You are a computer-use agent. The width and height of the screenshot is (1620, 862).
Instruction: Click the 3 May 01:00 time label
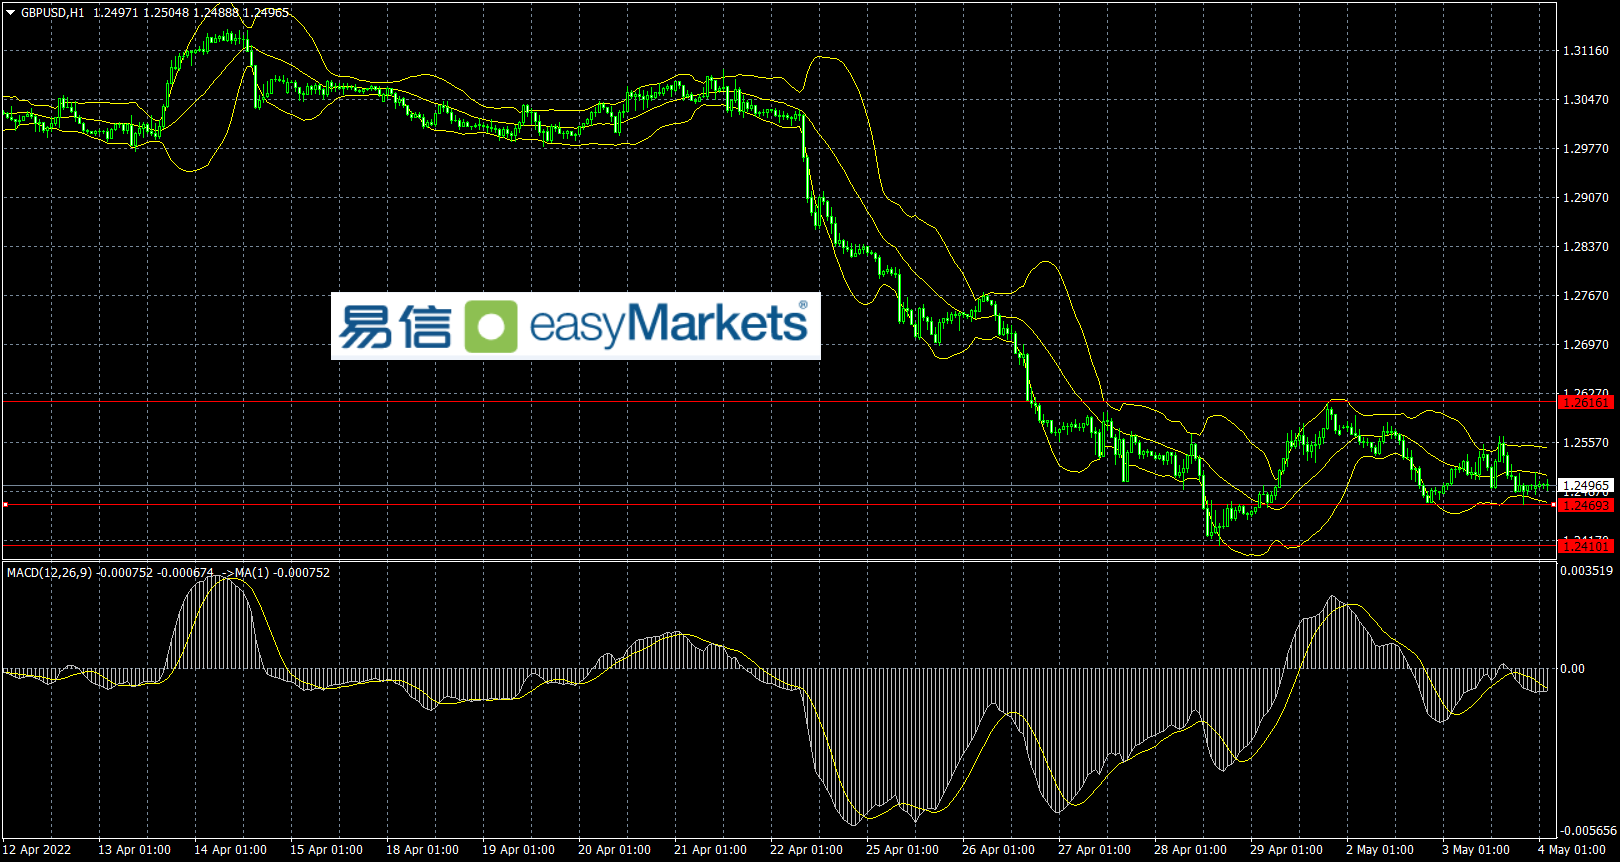point(1476,850)
